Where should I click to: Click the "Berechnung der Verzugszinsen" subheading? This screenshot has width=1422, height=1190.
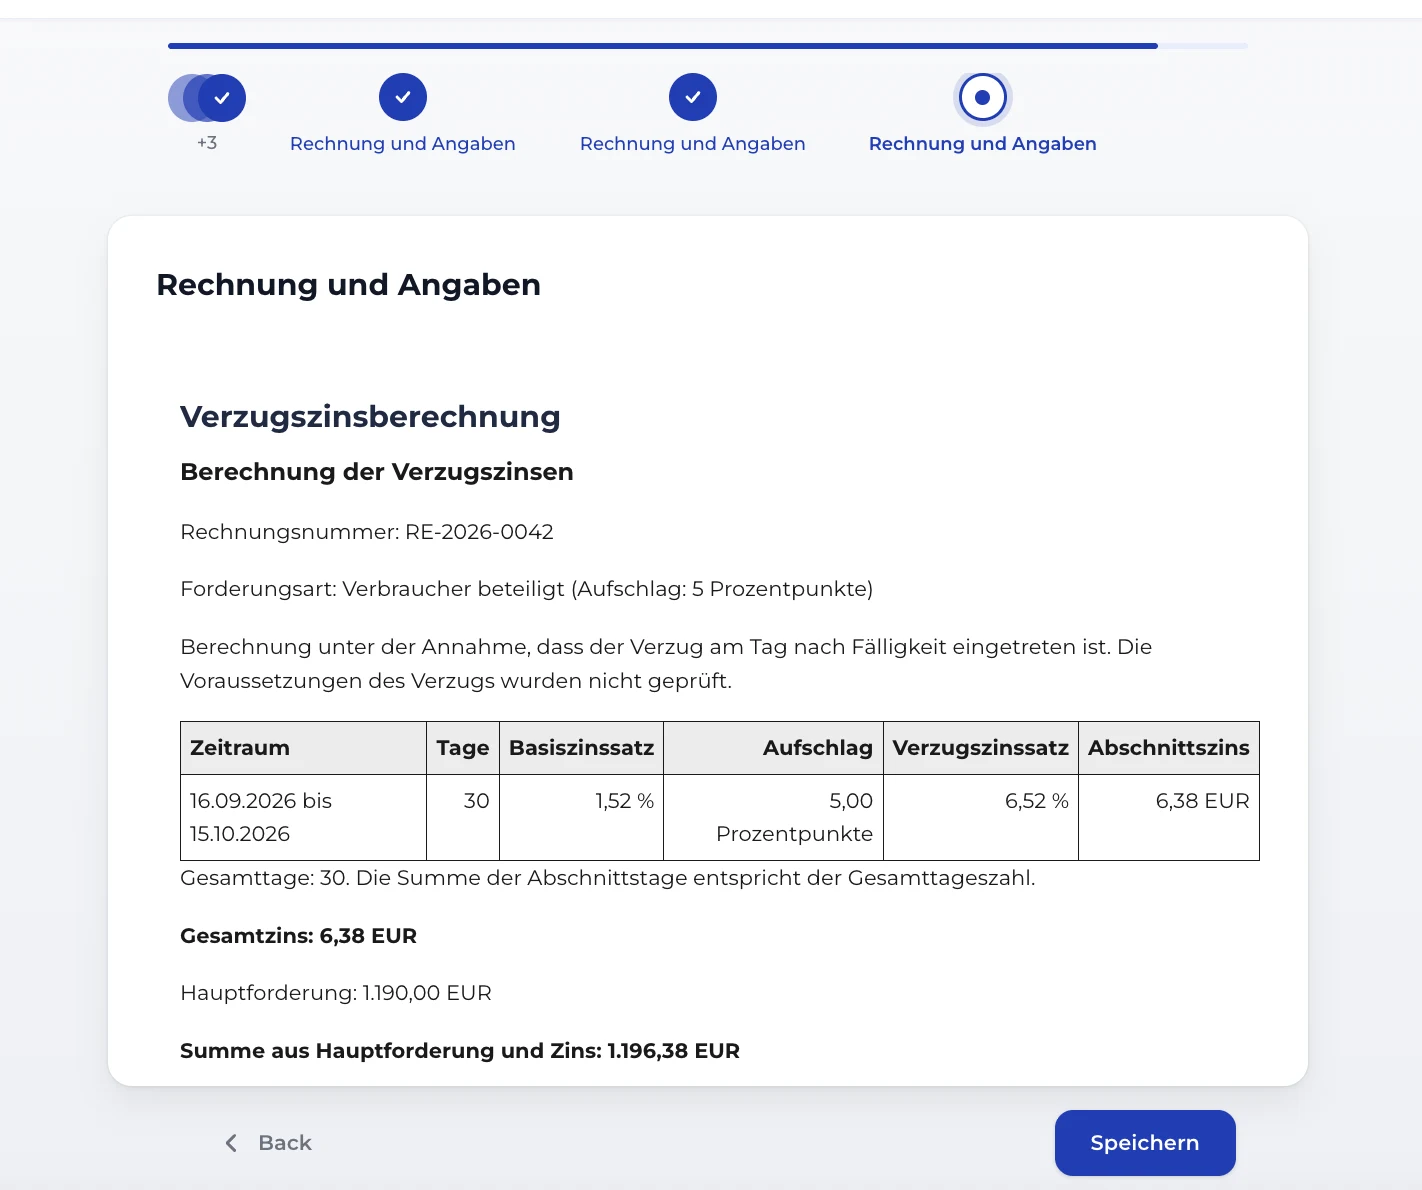pos(377,472)
